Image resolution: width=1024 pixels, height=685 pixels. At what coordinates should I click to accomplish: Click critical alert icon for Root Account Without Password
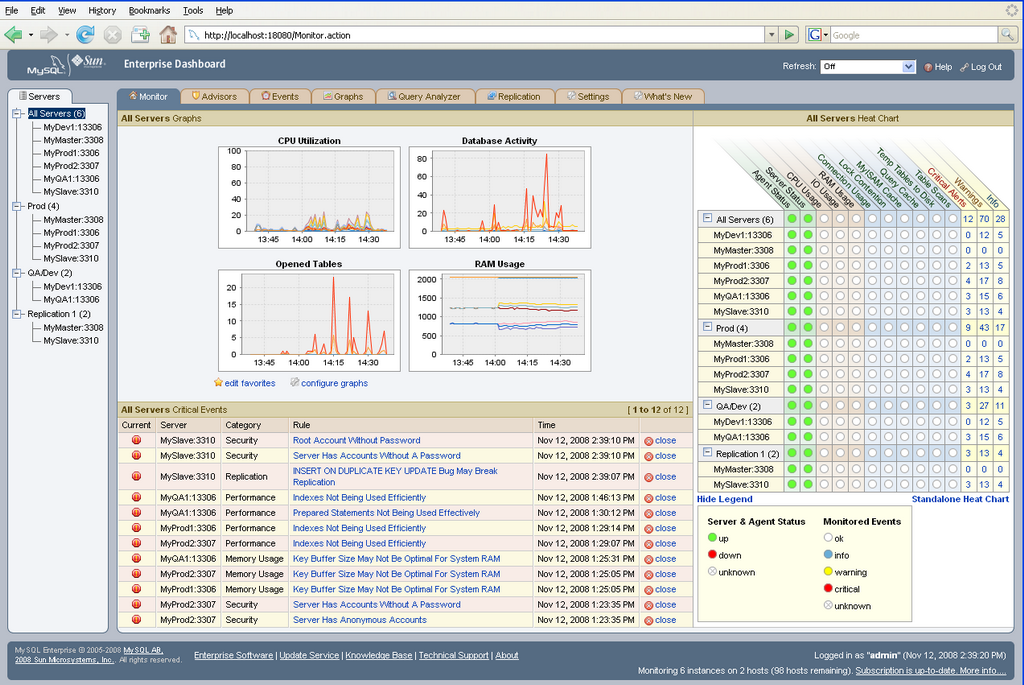(x=136, y=440)
